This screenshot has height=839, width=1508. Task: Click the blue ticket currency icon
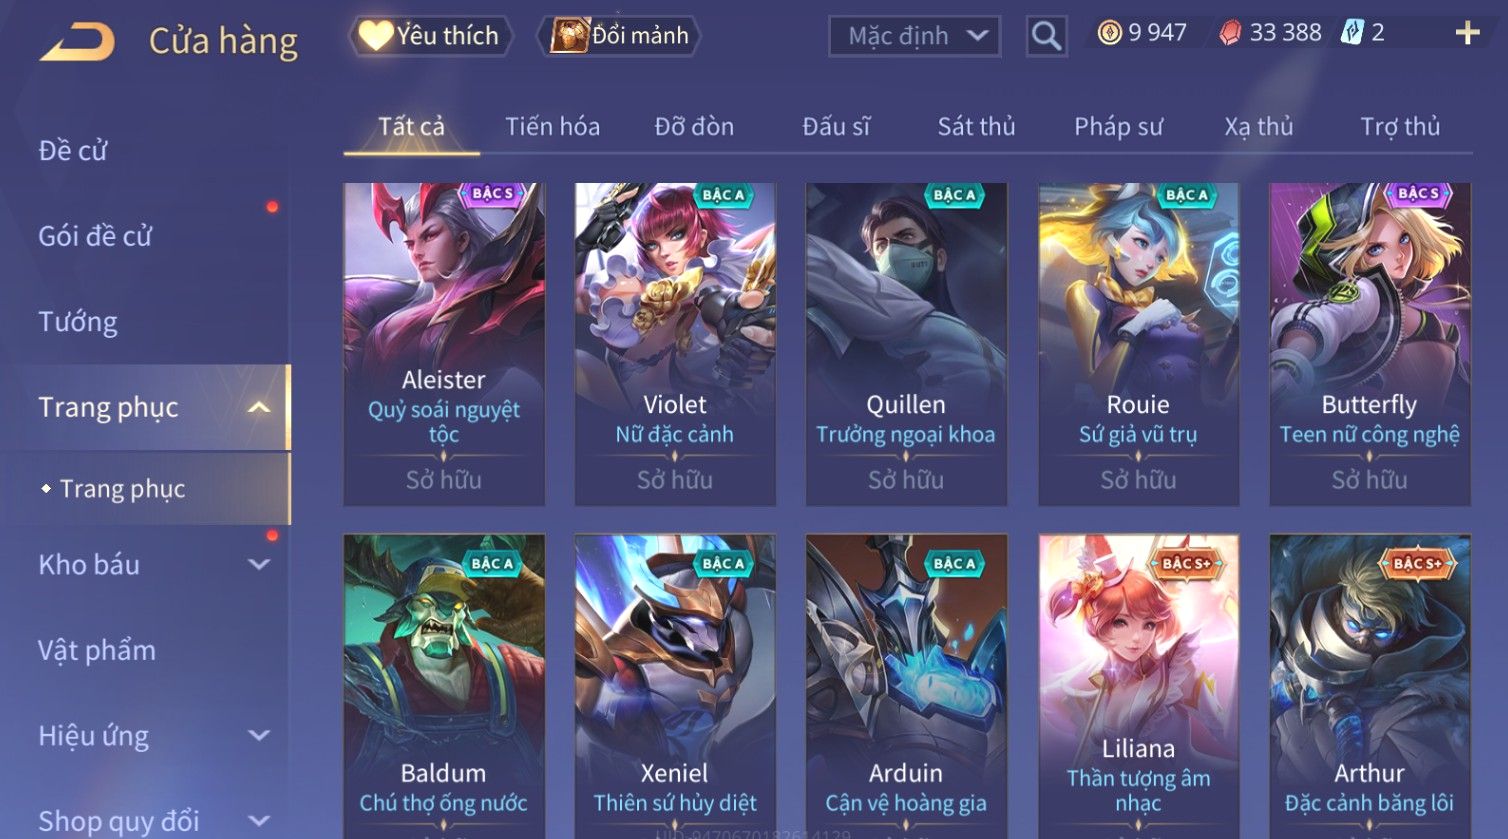click(x=1352, y=33)
